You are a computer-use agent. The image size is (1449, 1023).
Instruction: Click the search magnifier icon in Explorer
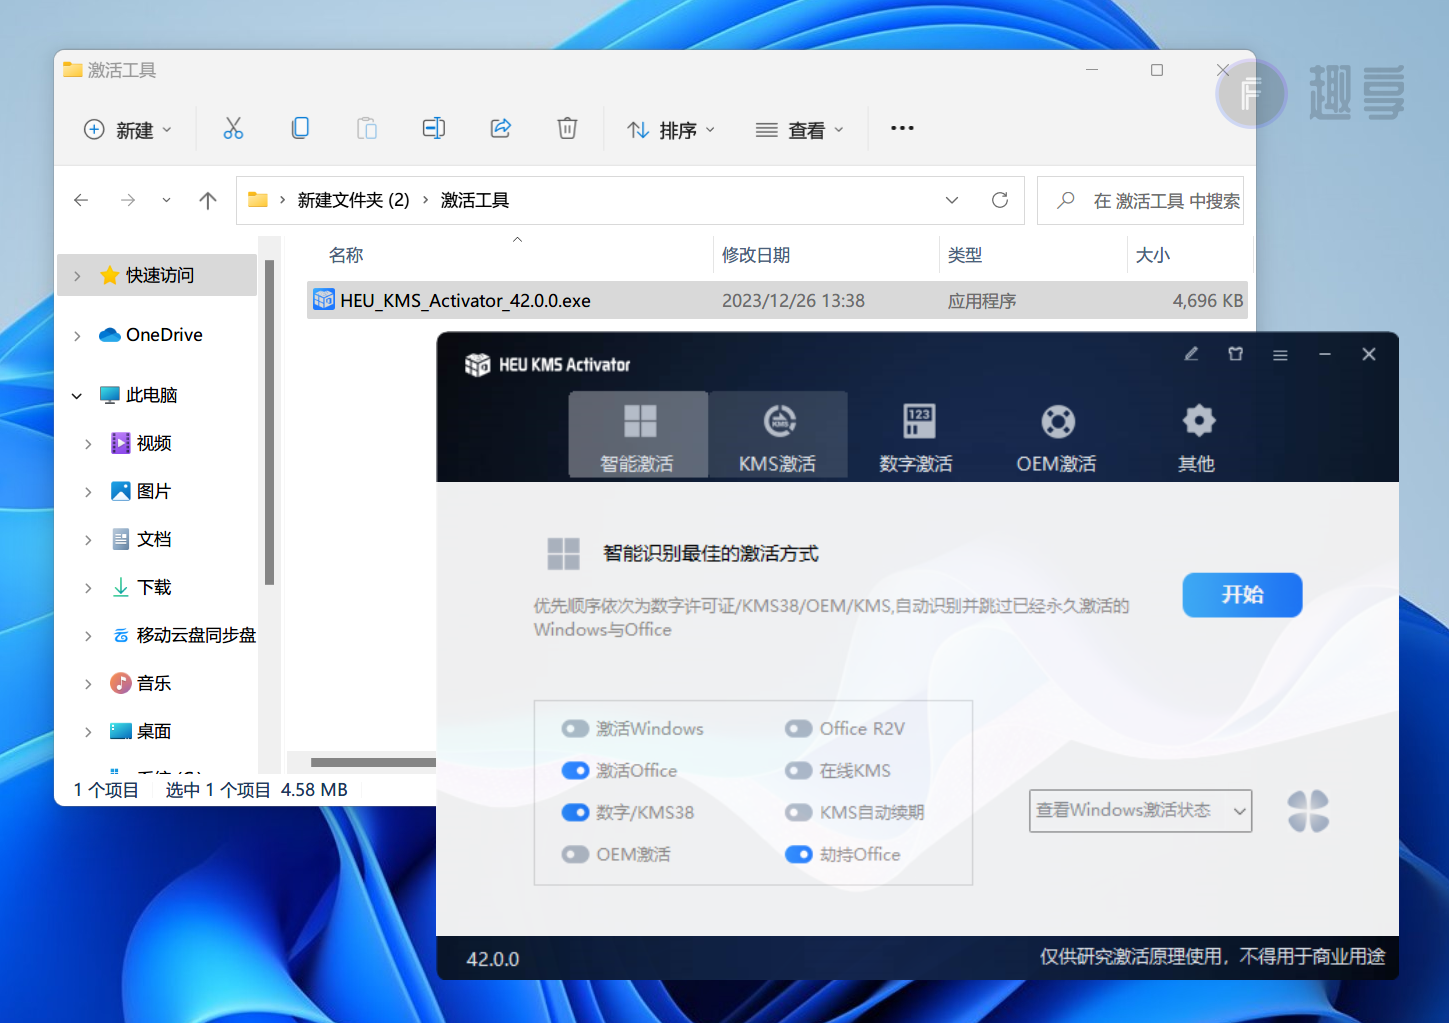click(1066, 200)
